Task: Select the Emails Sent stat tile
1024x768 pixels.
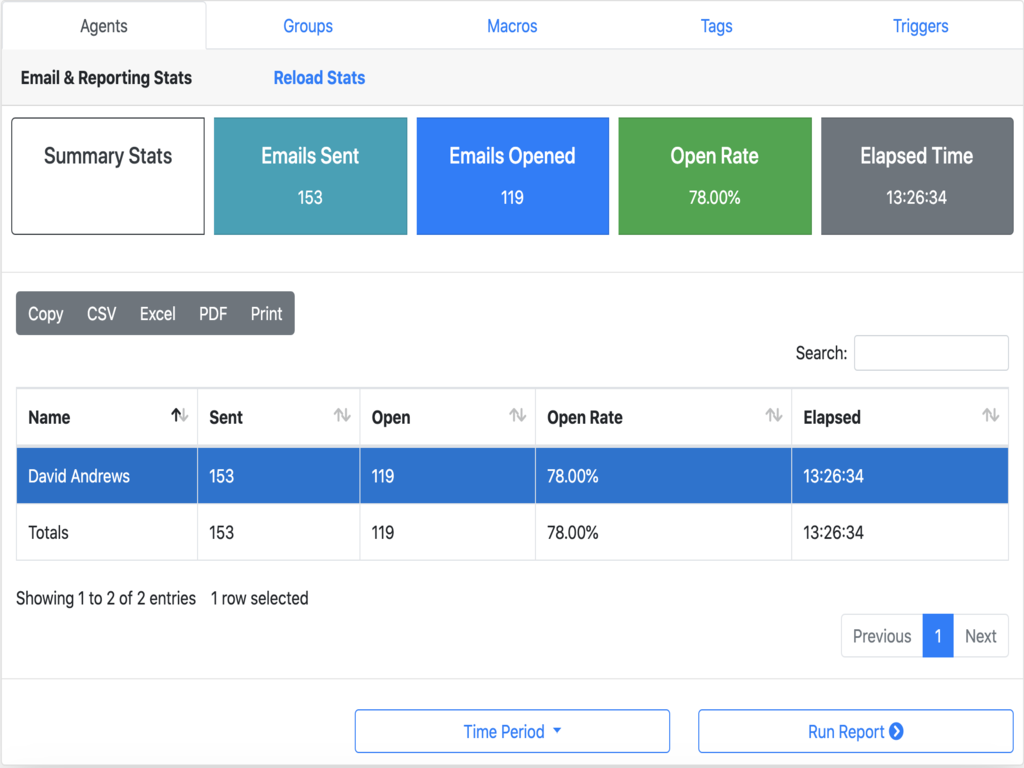Action: (310, 176)
